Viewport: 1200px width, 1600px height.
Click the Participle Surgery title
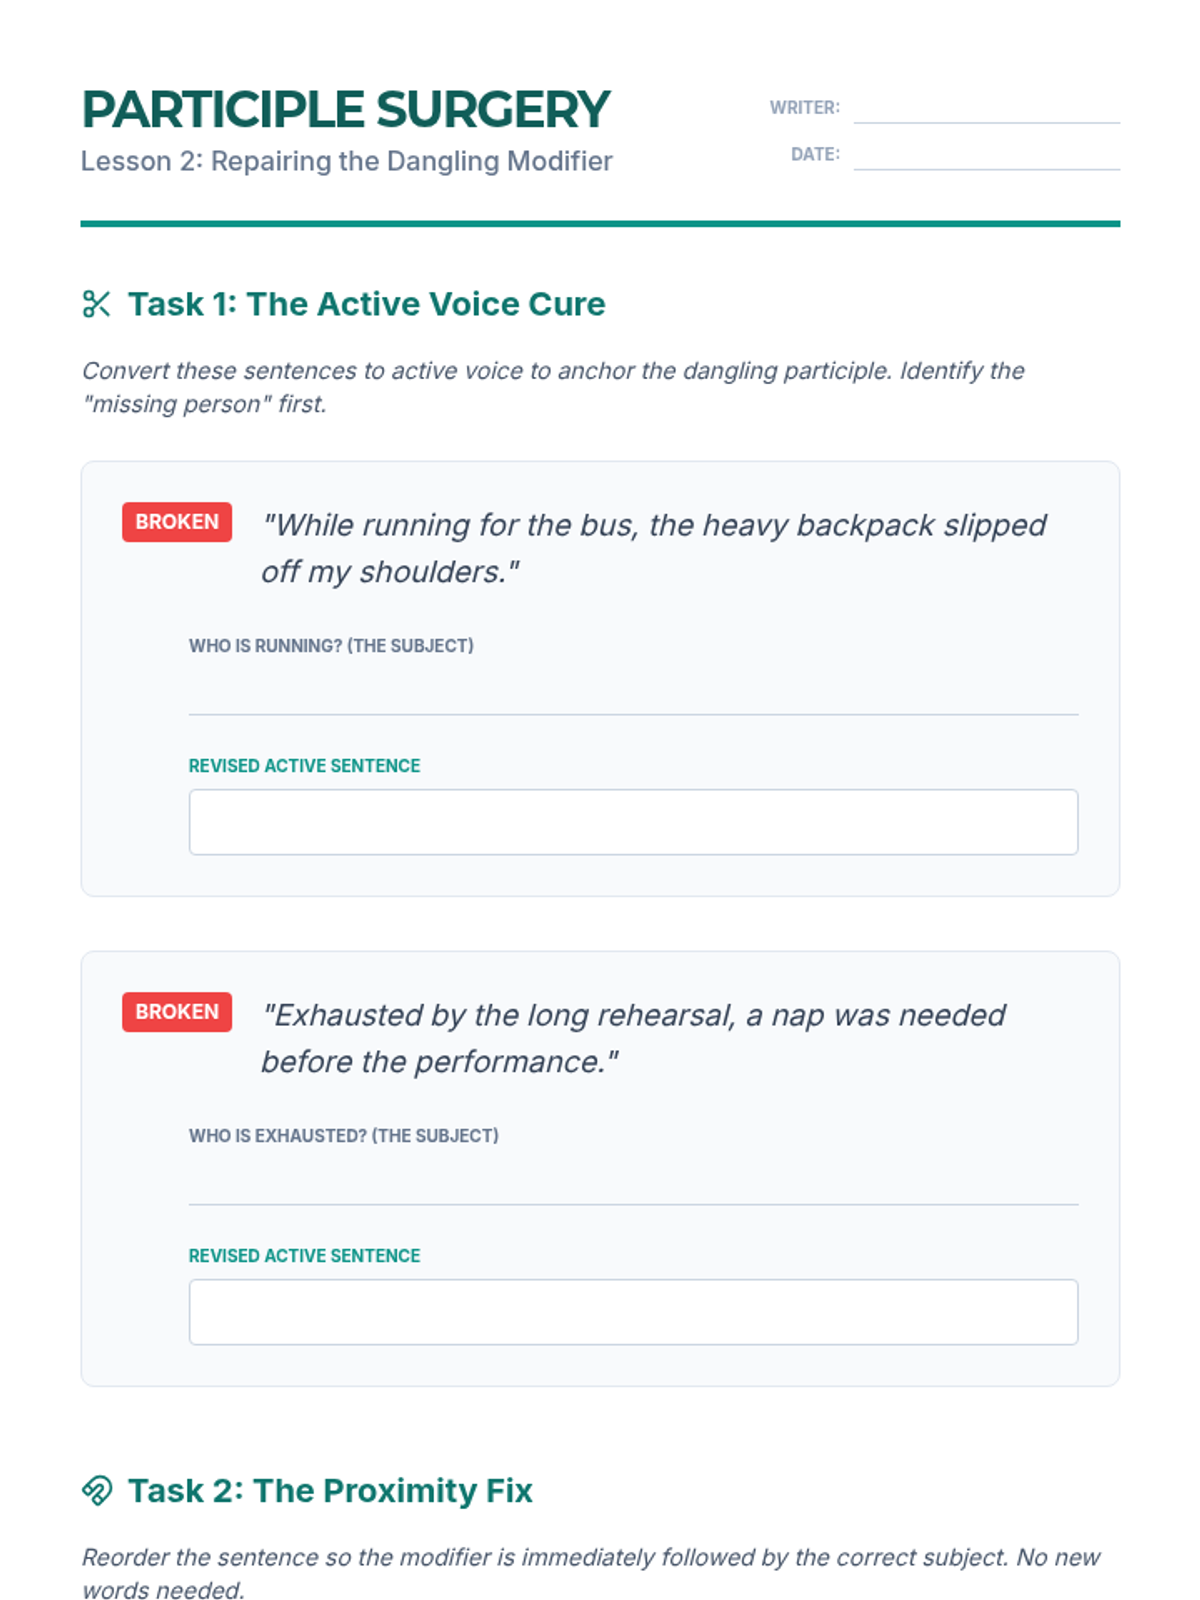pyautogui.click(x=345, y=110)
